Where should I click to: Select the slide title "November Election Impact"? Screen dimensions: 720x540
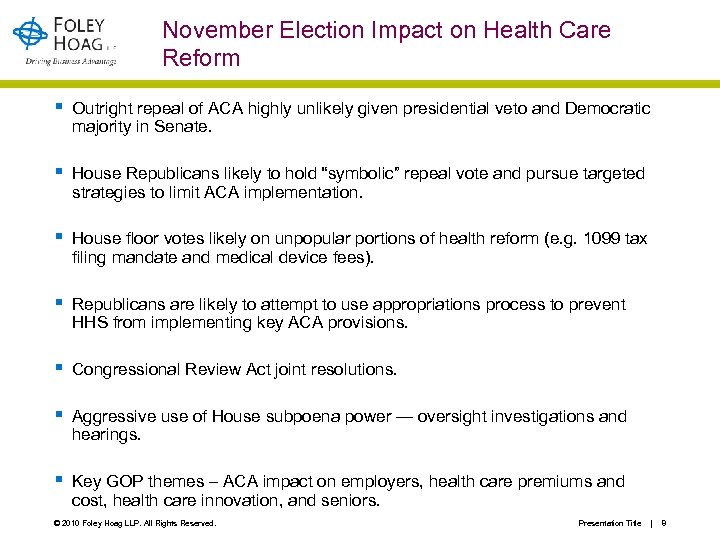386,44
